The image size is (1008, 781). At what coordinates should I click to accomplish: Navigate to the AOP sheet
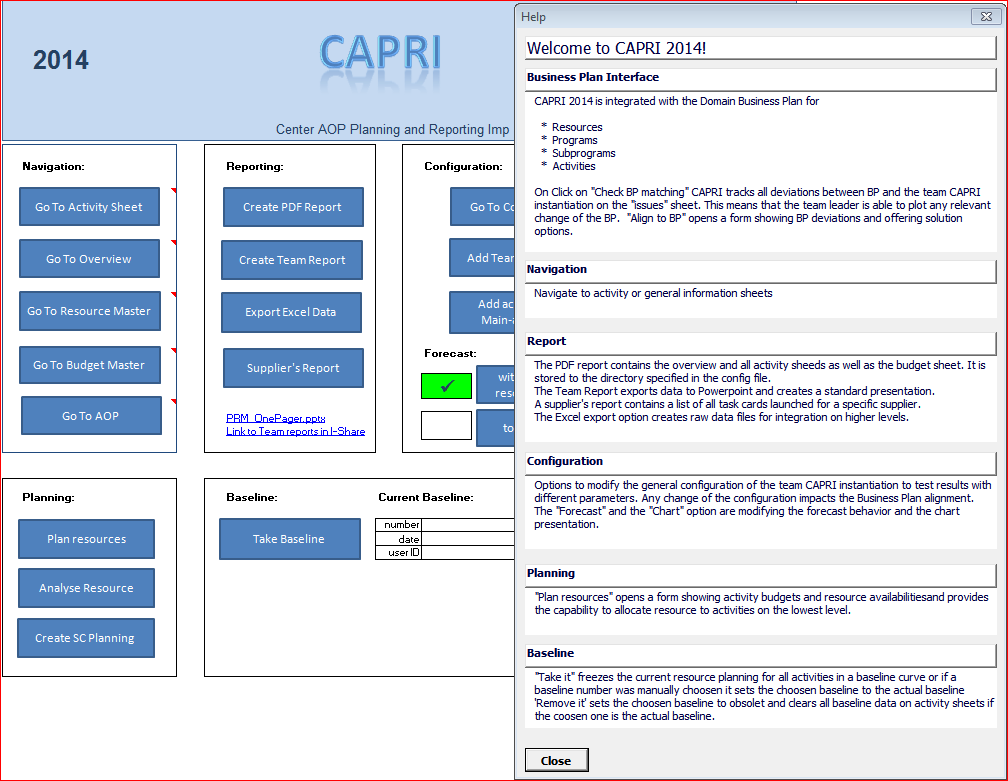click(89, 415)
